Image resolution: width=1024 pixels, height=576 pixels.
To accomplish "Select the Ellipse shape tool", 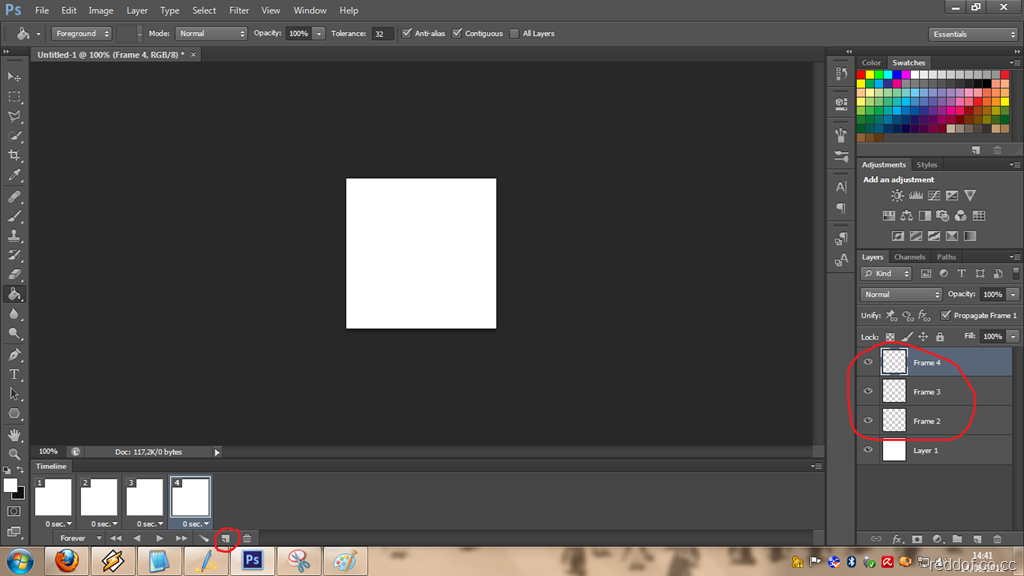I will click(14, 414).
